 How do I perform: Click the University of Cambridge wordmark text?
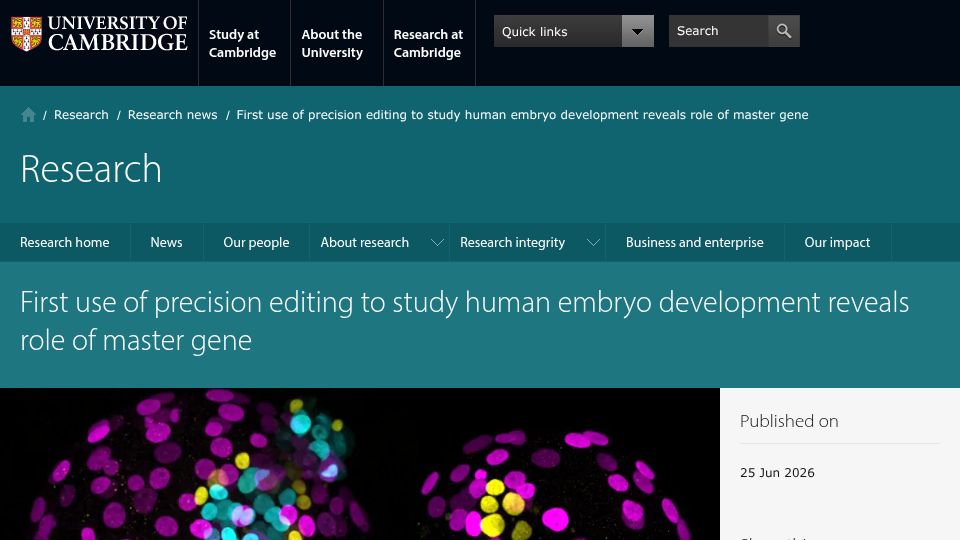pos(118,33)
